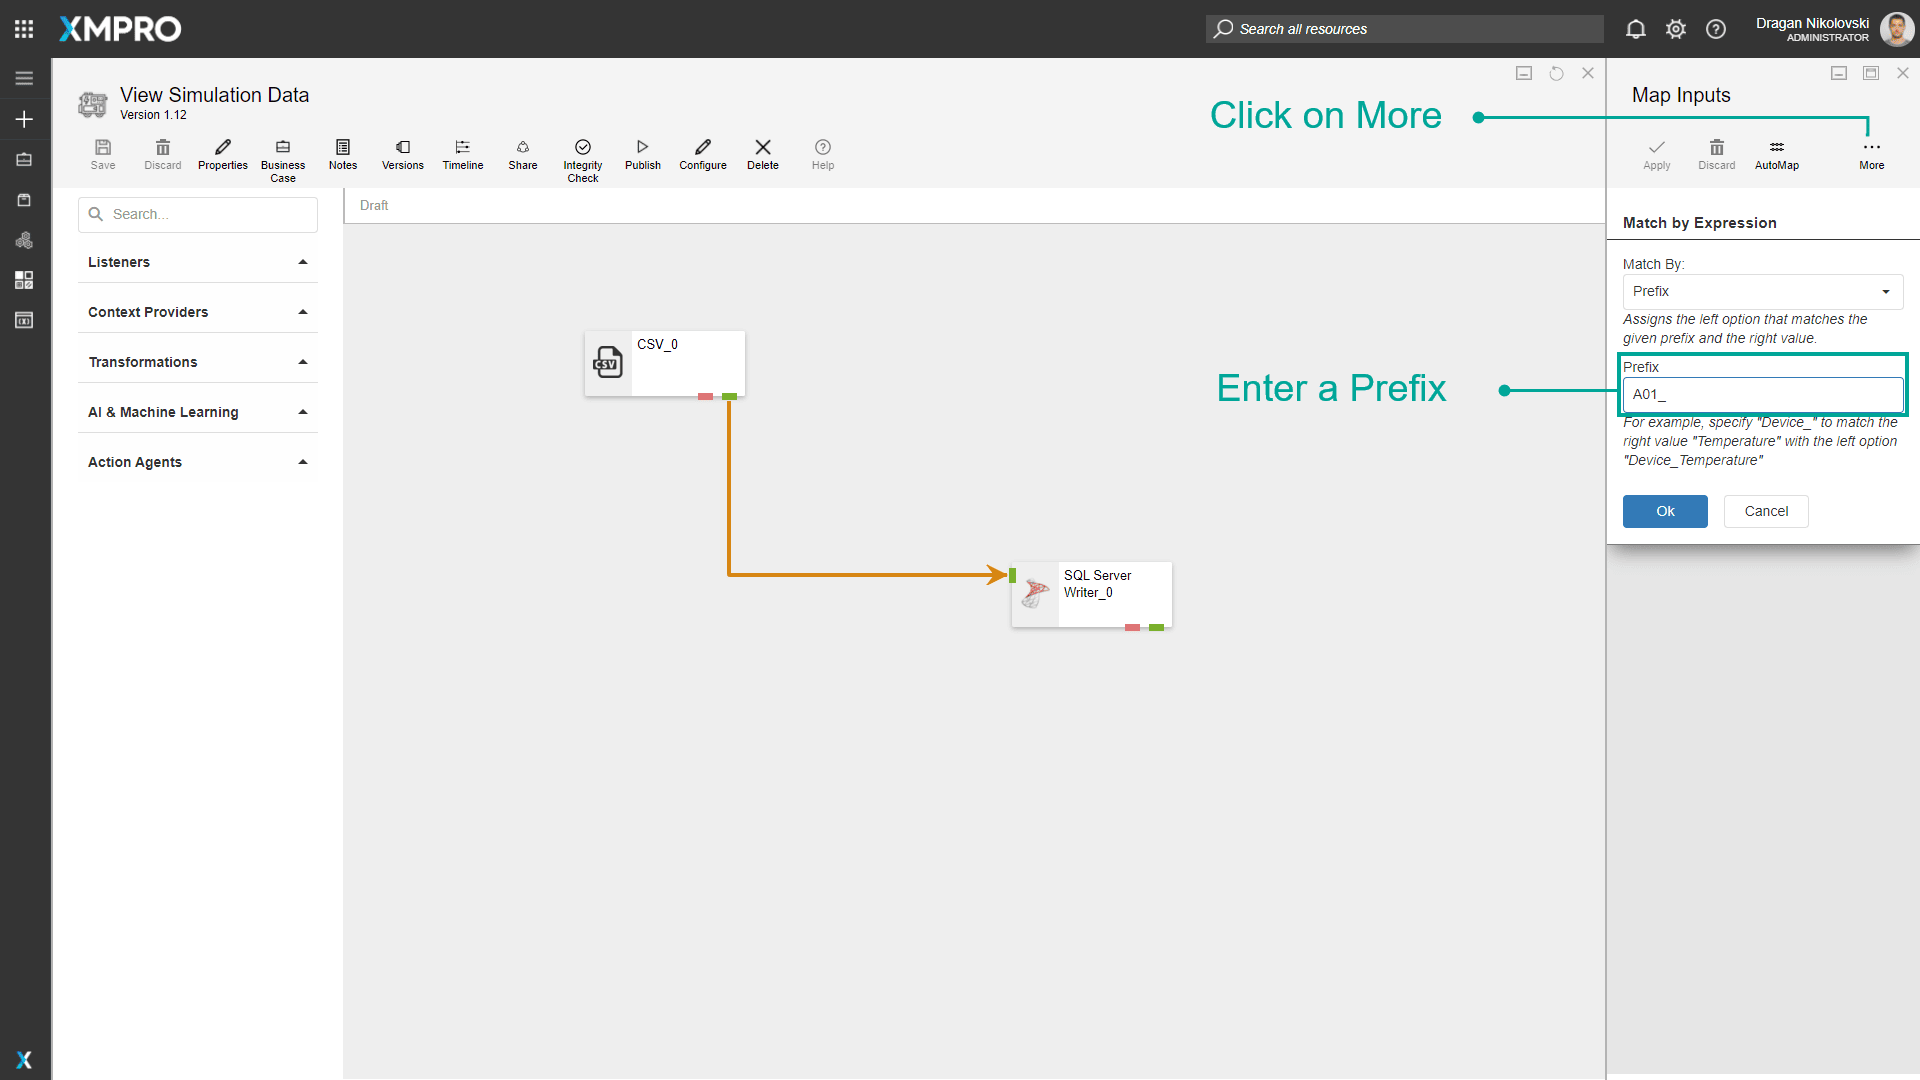Toggle the hamburger sidebar menu
Viewport: 1920px width, 1080px height.
tap(24, 78)
